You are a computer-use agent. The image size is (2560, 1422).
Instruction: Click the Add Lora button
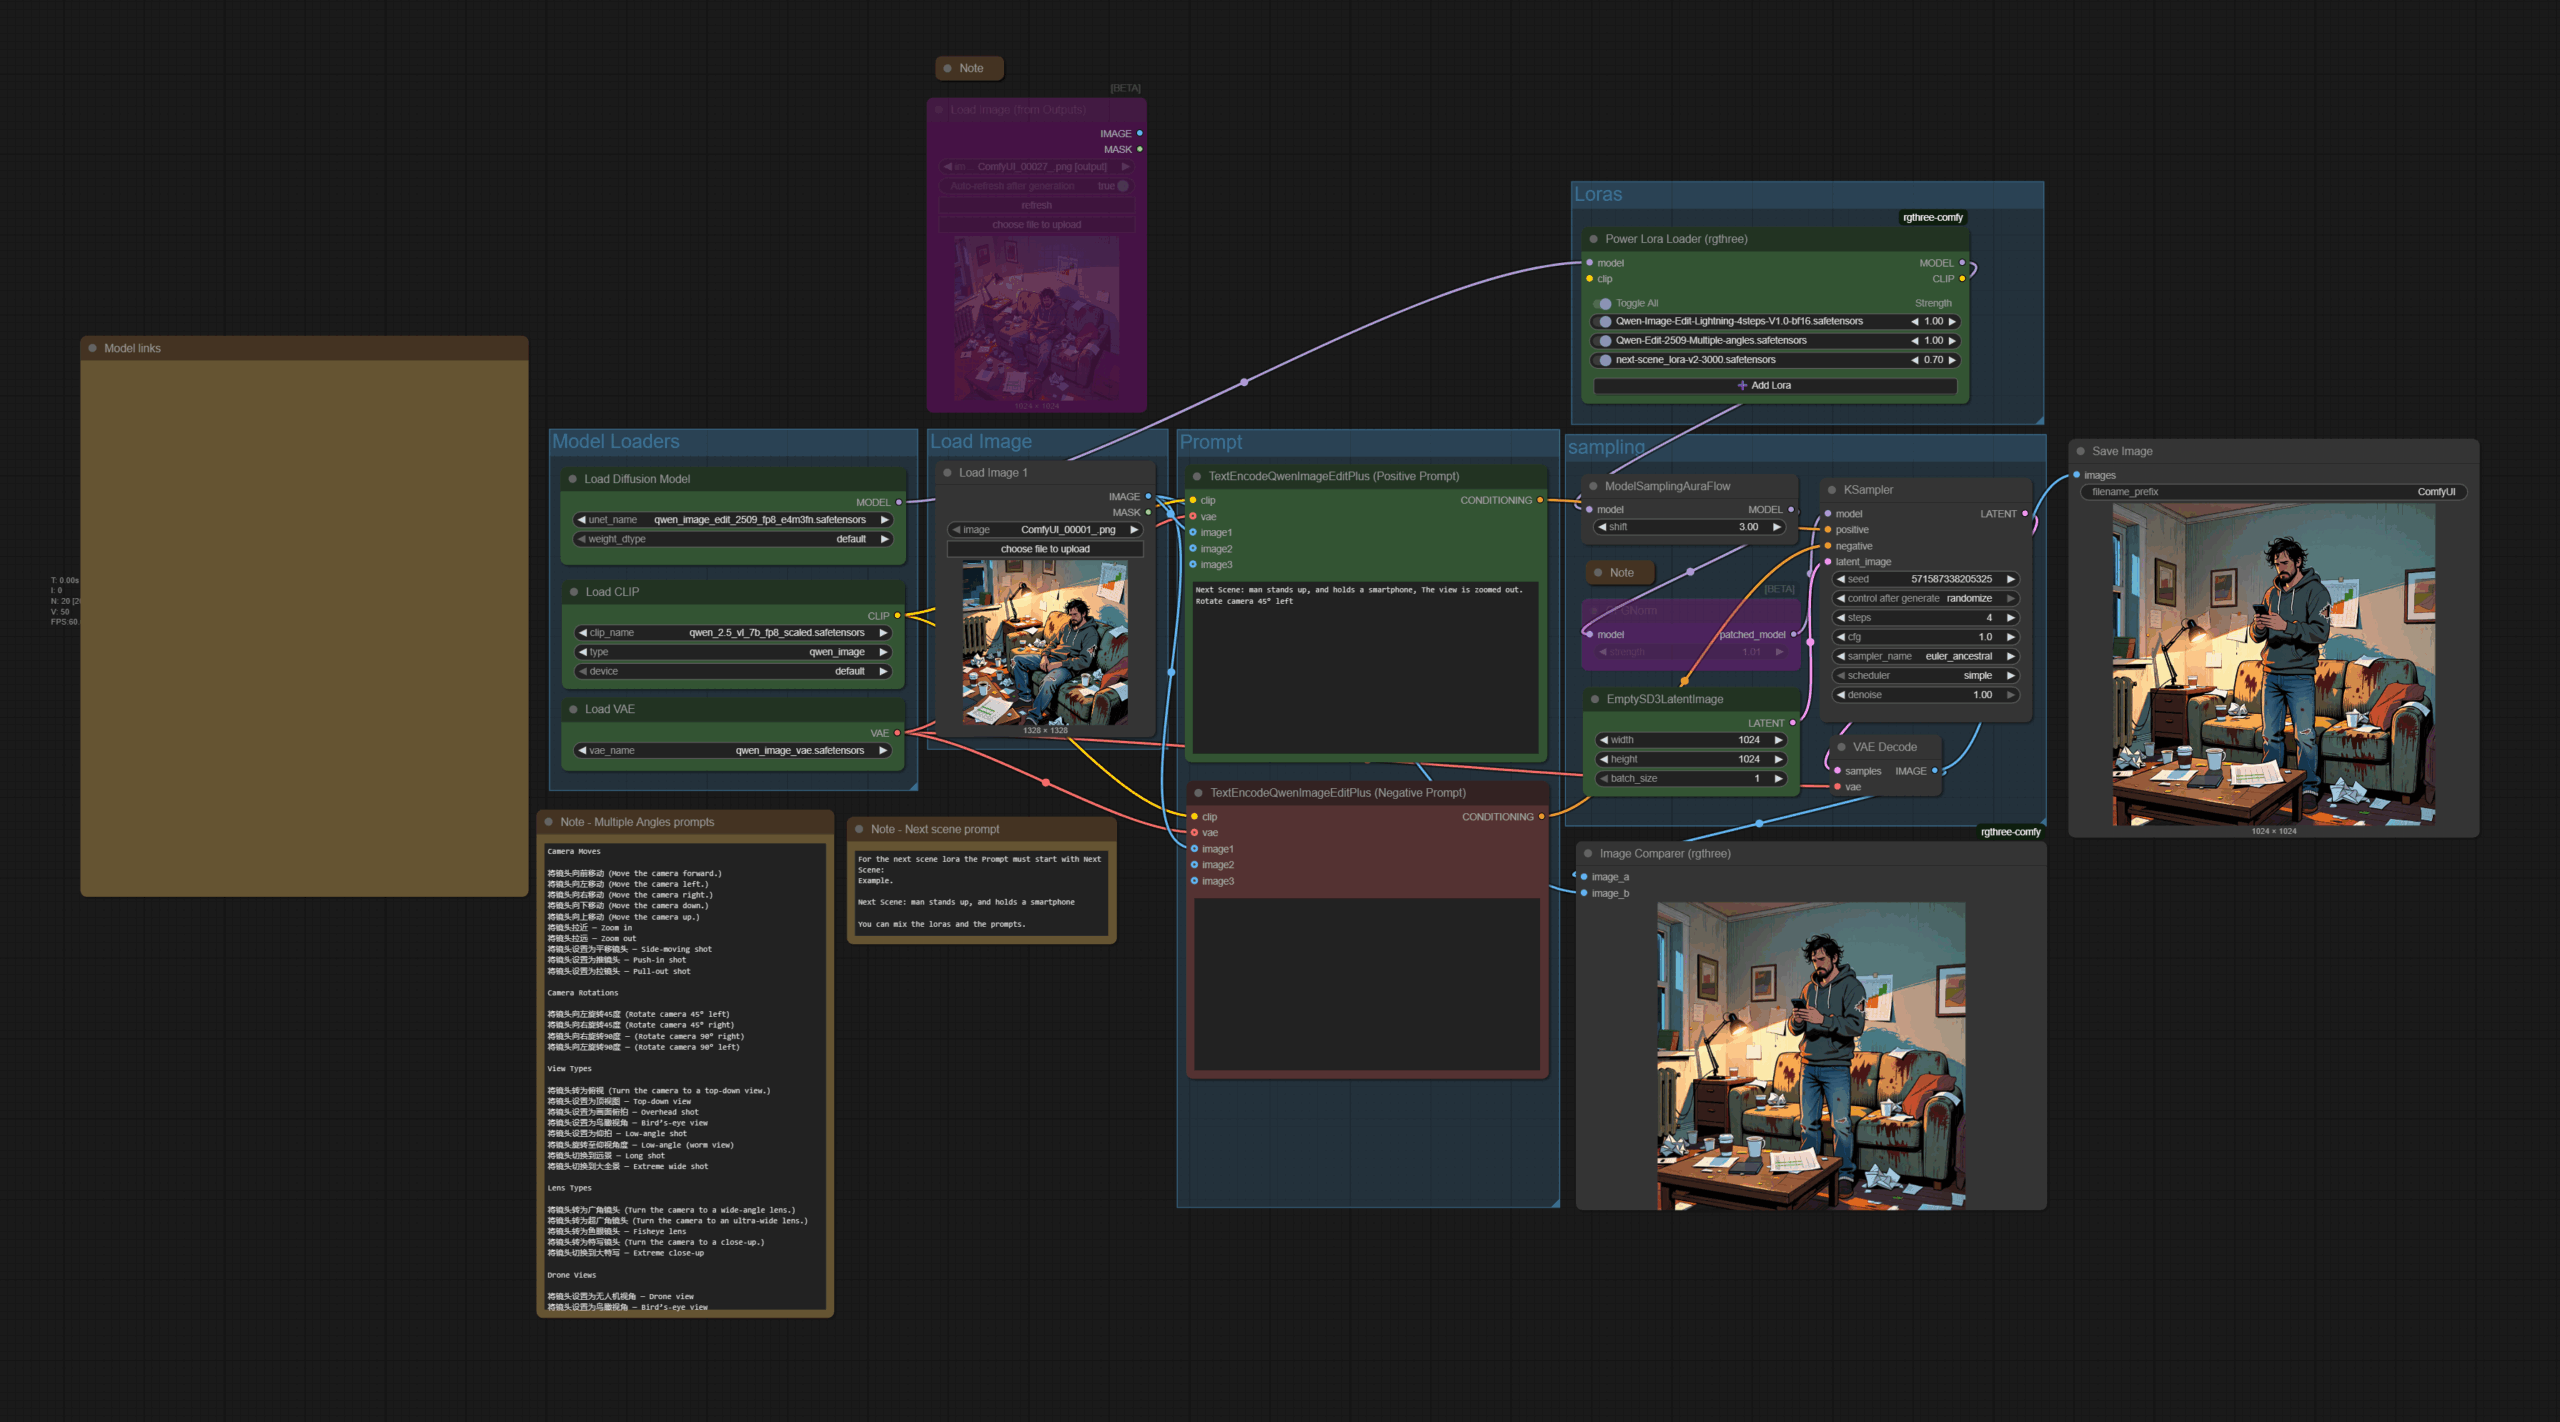pos(1774,385)
